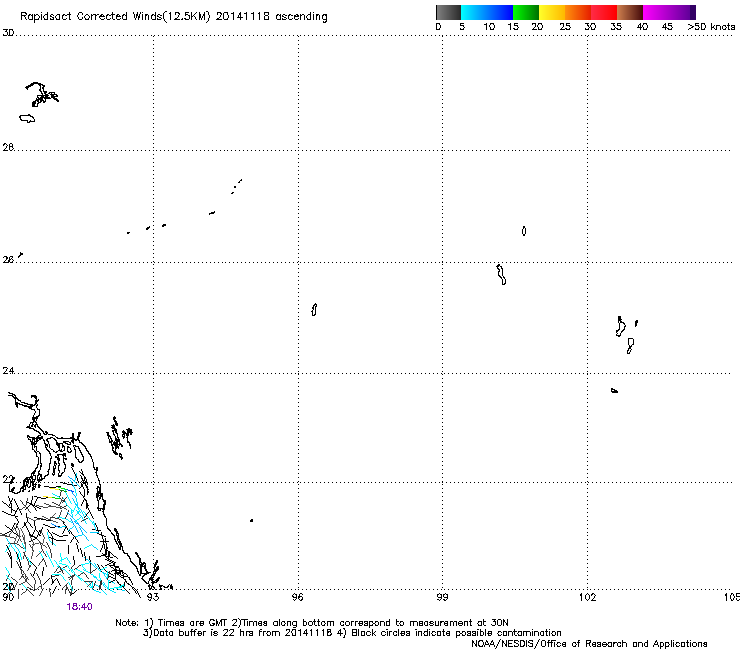Viewport: 740px width, 650px height.
Task: Click the gray 0-5 knots color segment
Action: click(448, 12)
